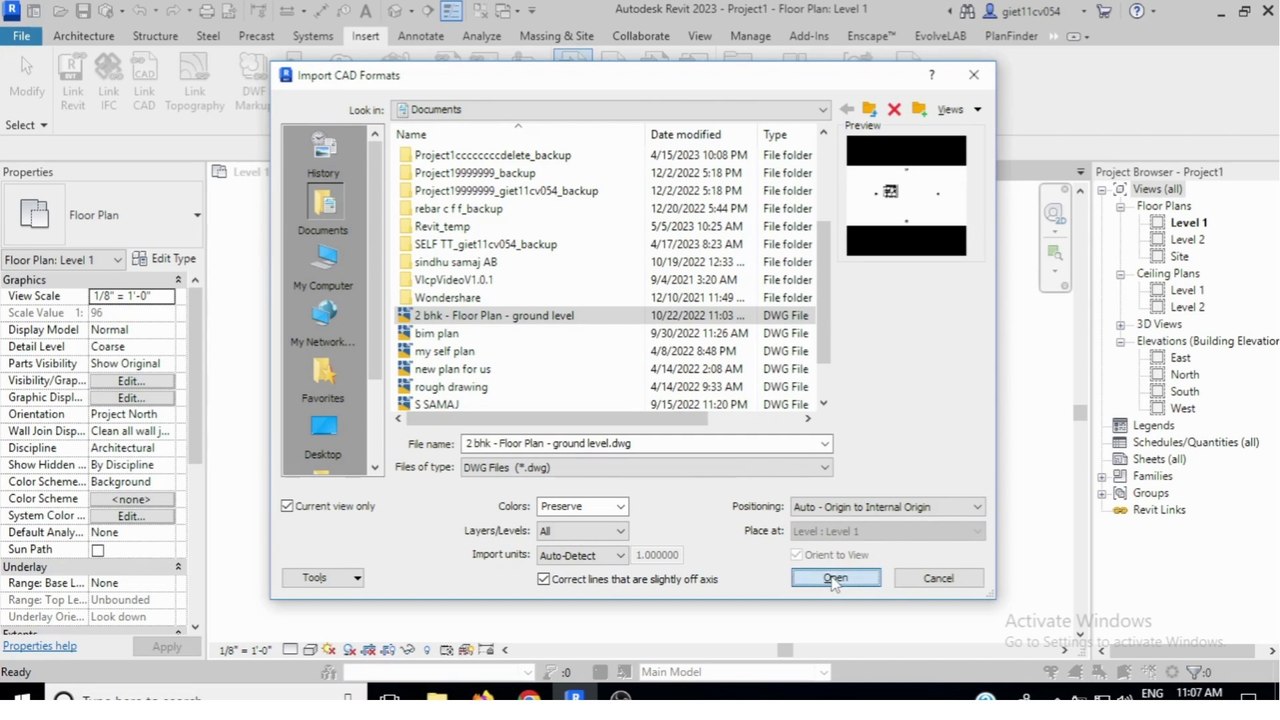The image size is (1280, 720).
Task: Open the Help question mark in title bar
Action: [1136, 11]
